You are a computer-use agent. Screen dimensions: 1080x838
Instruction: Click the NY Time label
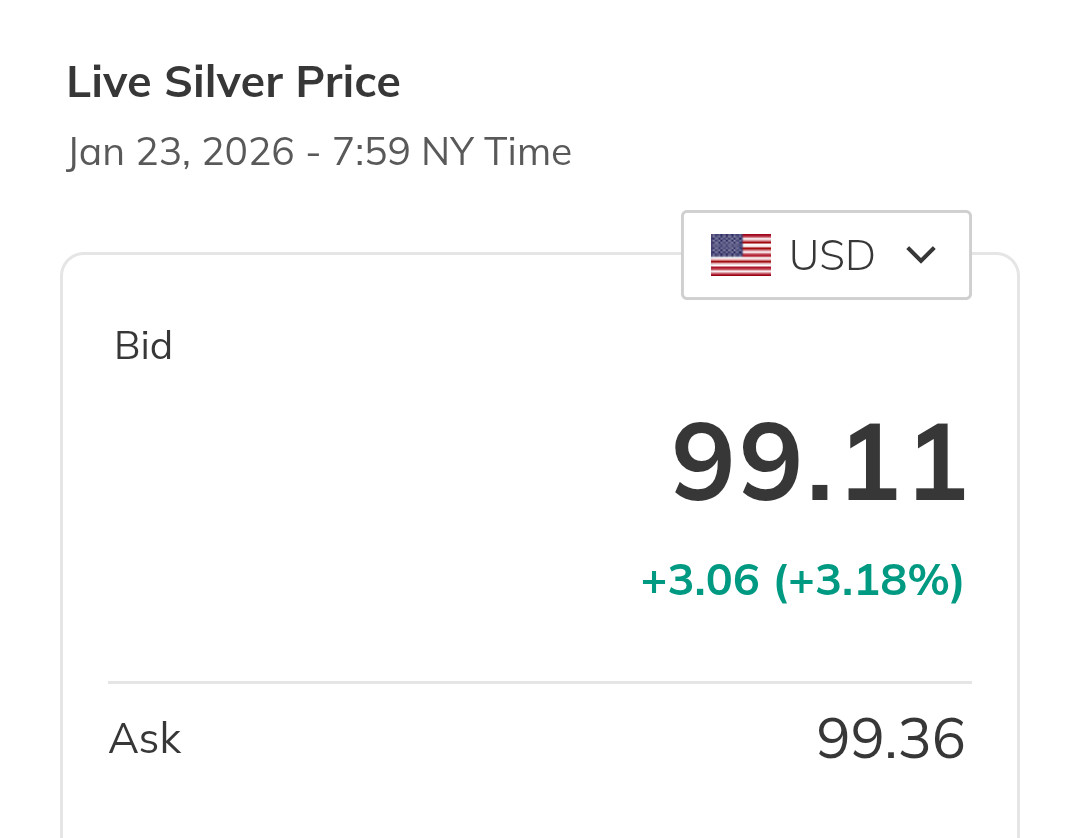tap(496, 152)
